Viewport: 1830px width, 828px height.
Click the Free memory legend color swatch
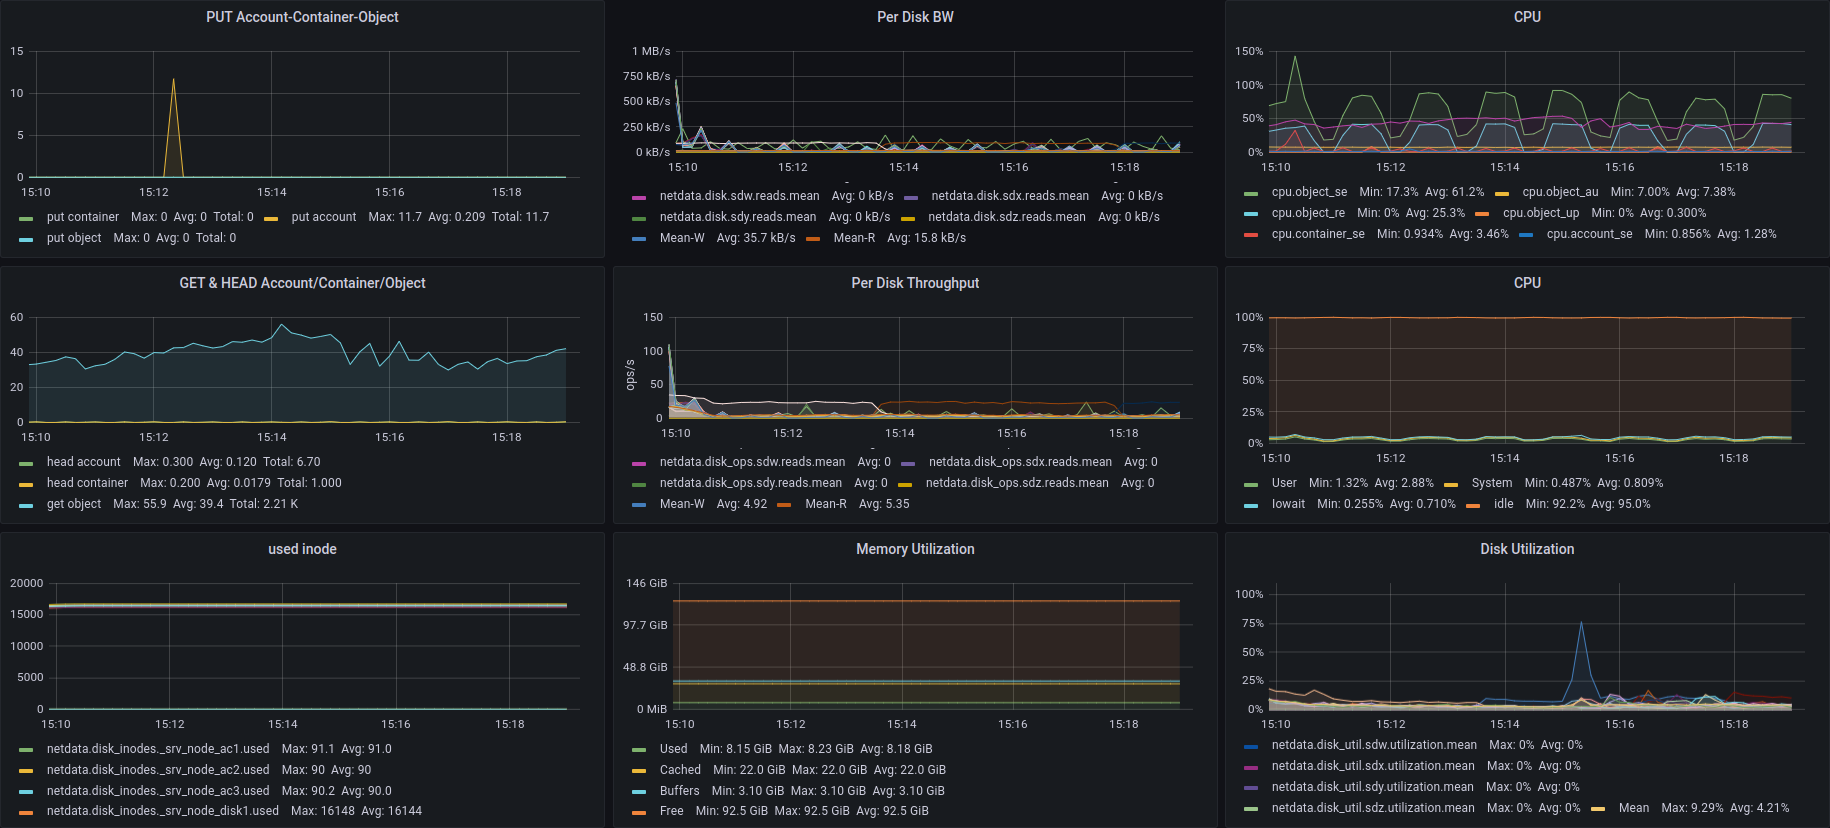pyautogui.click(x=639, y=812)
